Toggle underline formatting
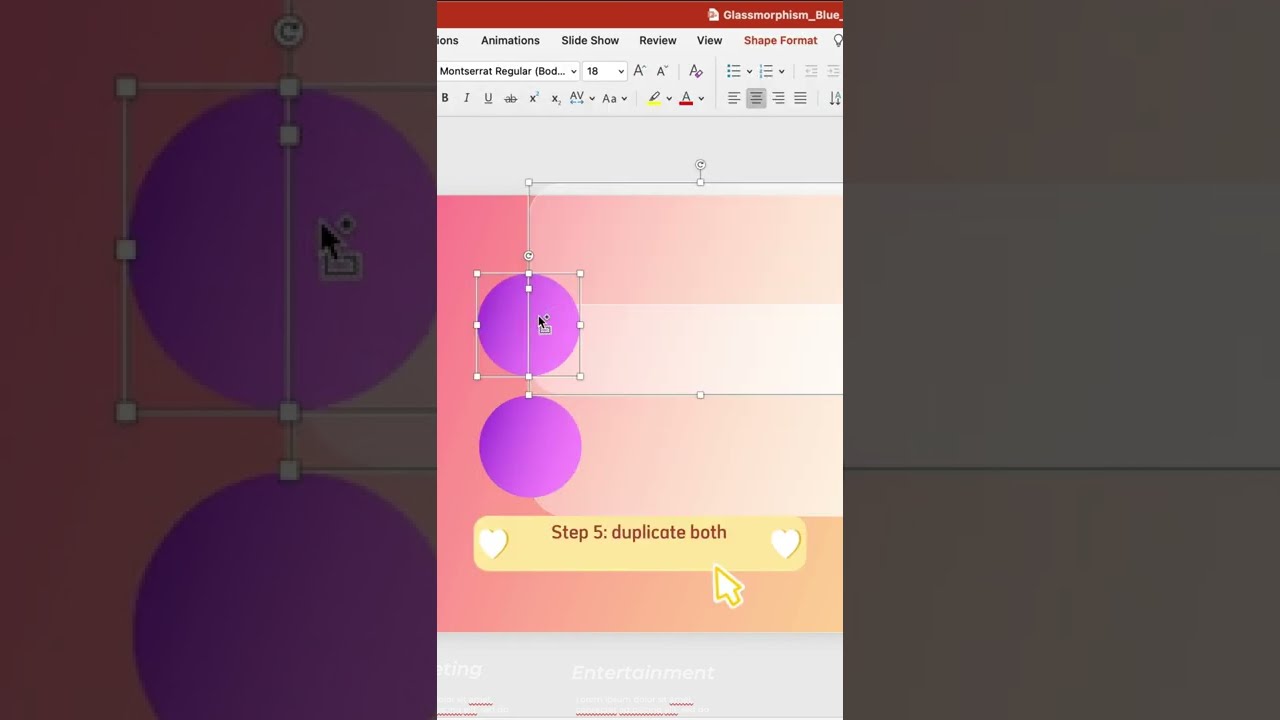This screenshot has height=720, width=1280. click(x=488, y=98)
